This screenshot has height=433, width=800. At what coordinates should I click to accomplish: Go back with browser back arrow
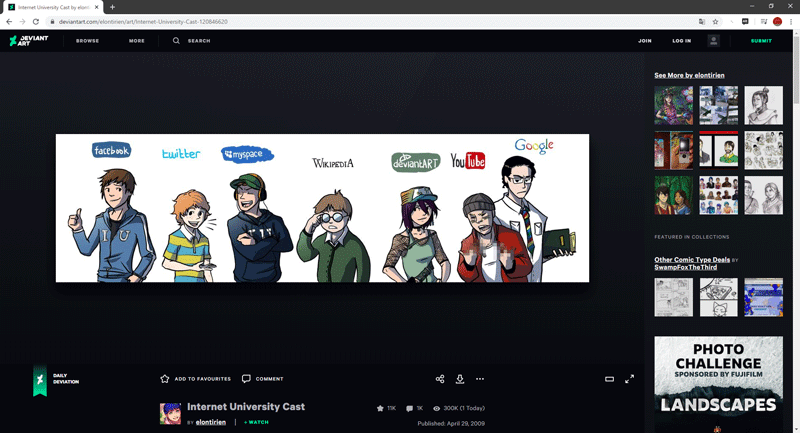point(9,21)
